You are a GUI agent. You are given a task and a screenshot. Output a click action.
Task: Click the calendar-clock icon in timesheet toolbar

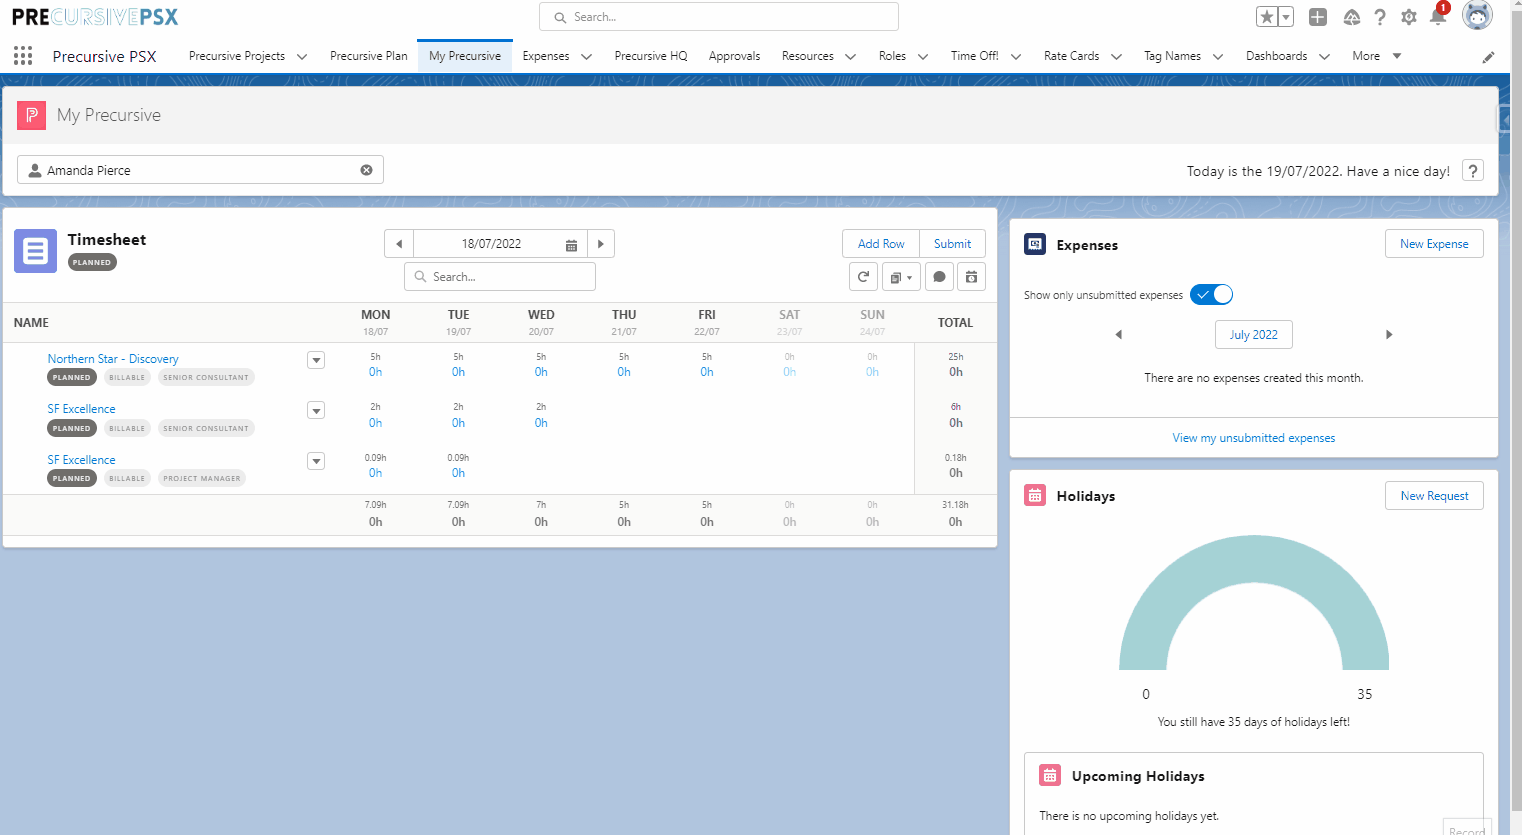tap(971, 277)
